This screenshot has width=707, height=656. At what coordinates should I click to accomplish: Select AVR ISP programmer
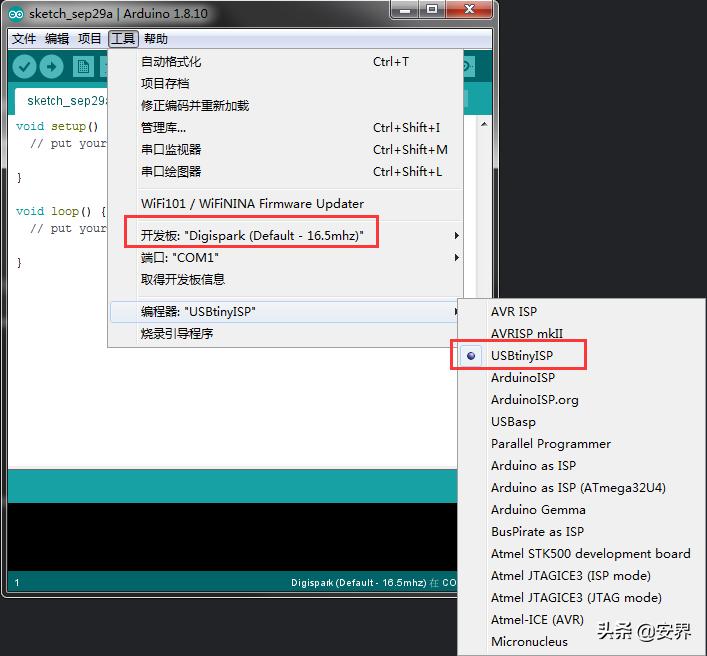581,312
